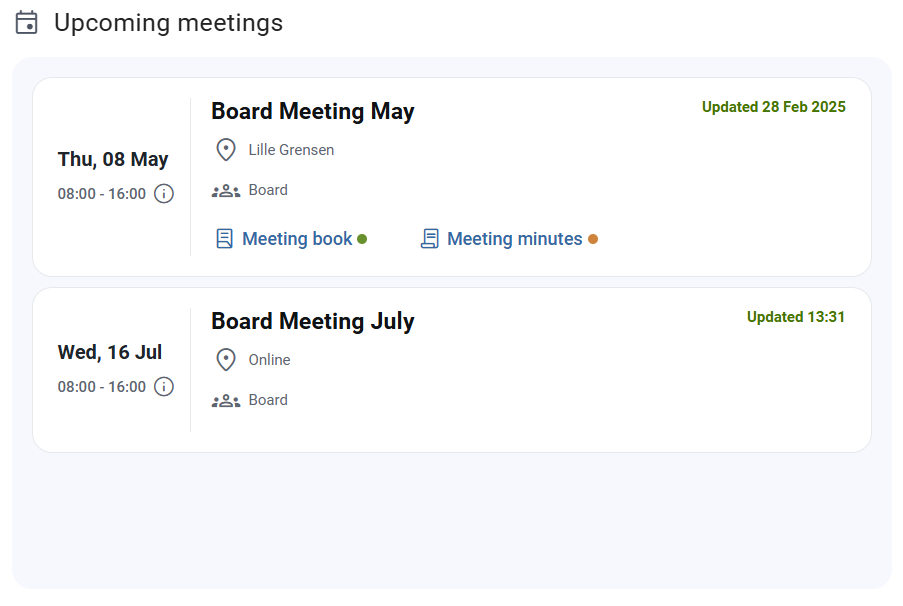Open the Board Meeting July title

point(313,321)
